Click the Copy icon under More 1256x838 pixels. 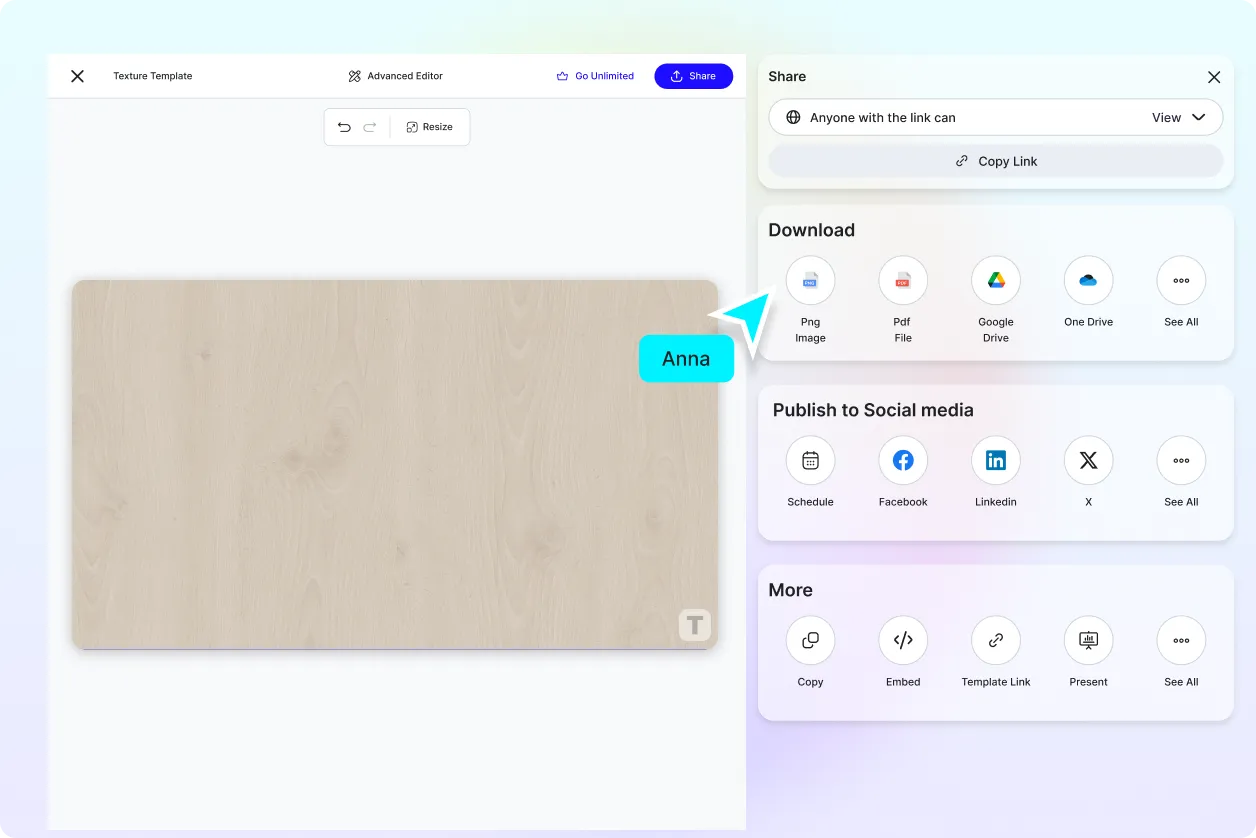[x=810, y=640]
